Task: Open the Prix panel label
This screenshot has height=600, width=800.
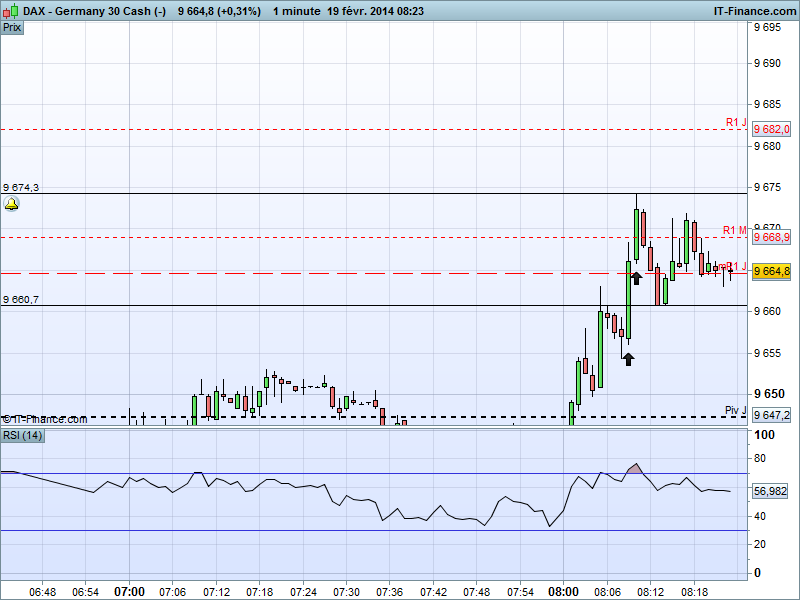Action: coord(12,28)
